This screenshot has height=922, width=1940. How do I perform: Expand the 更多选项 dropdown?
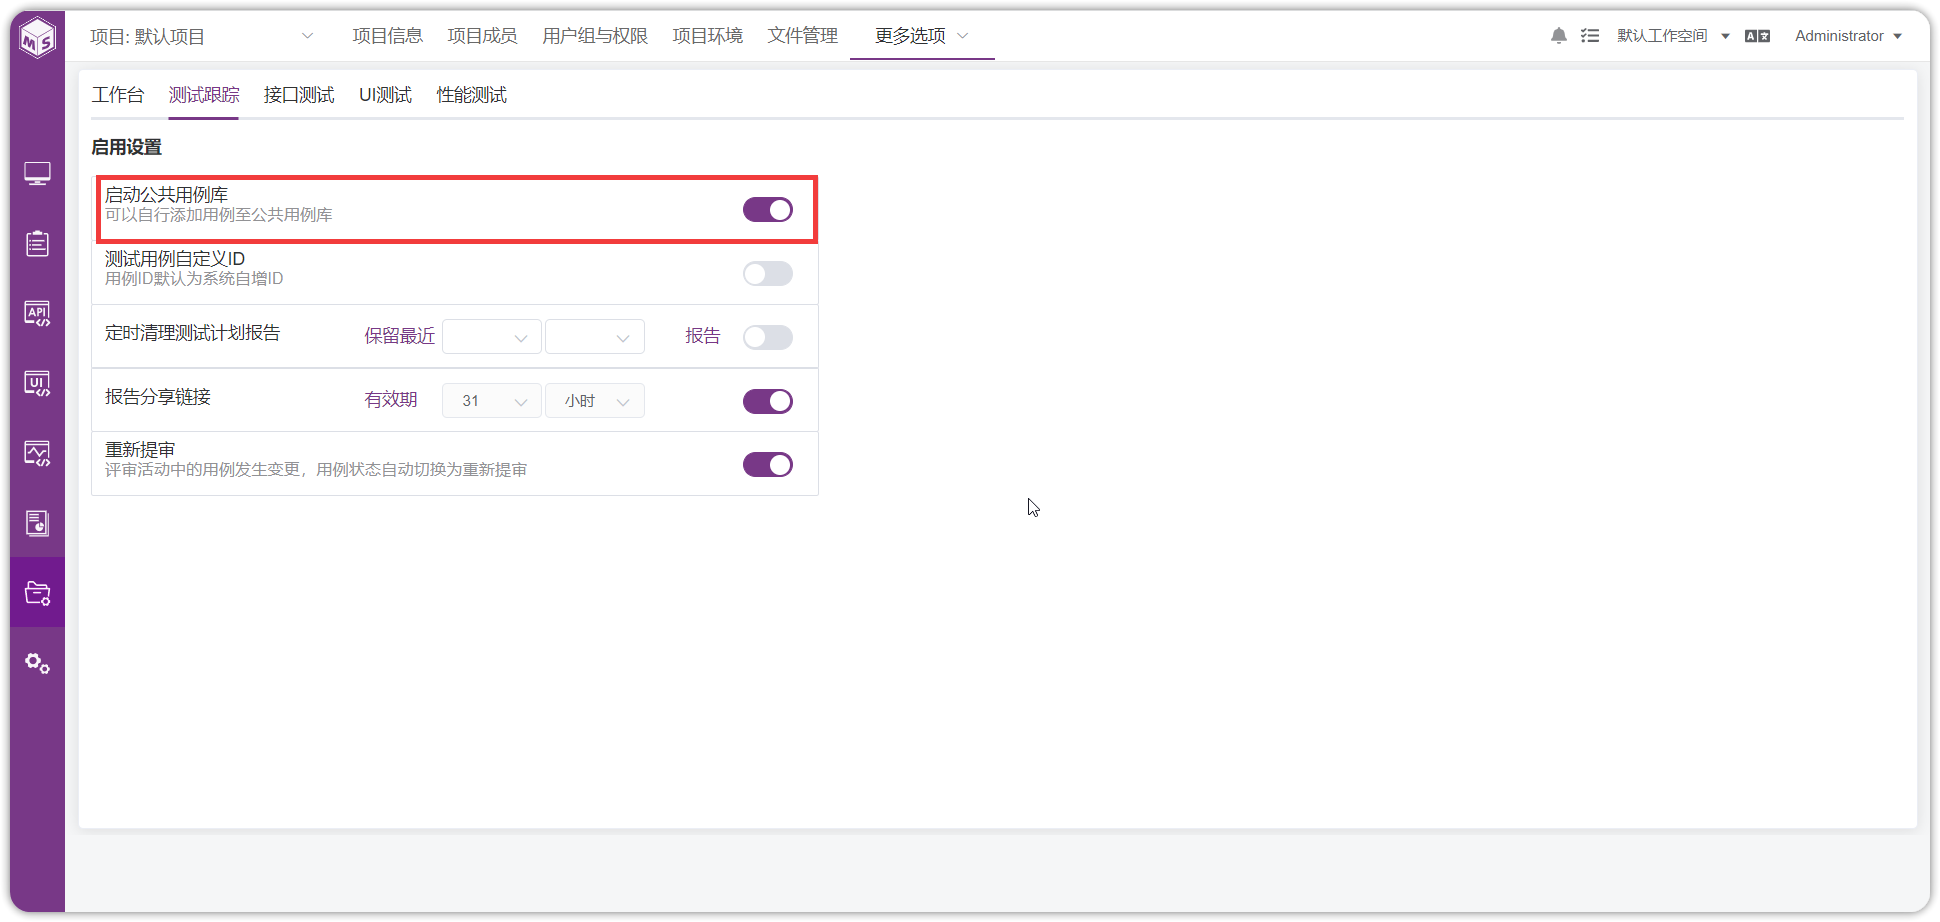[x=921, y=36]
